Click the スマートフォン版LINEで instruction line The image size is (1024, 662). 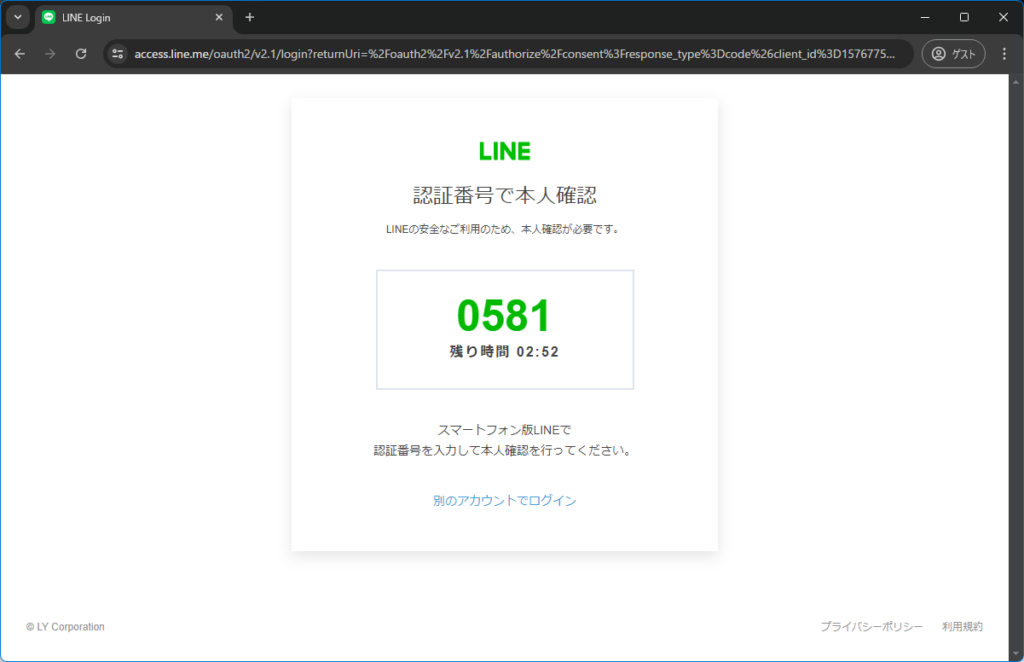point(504,430)
